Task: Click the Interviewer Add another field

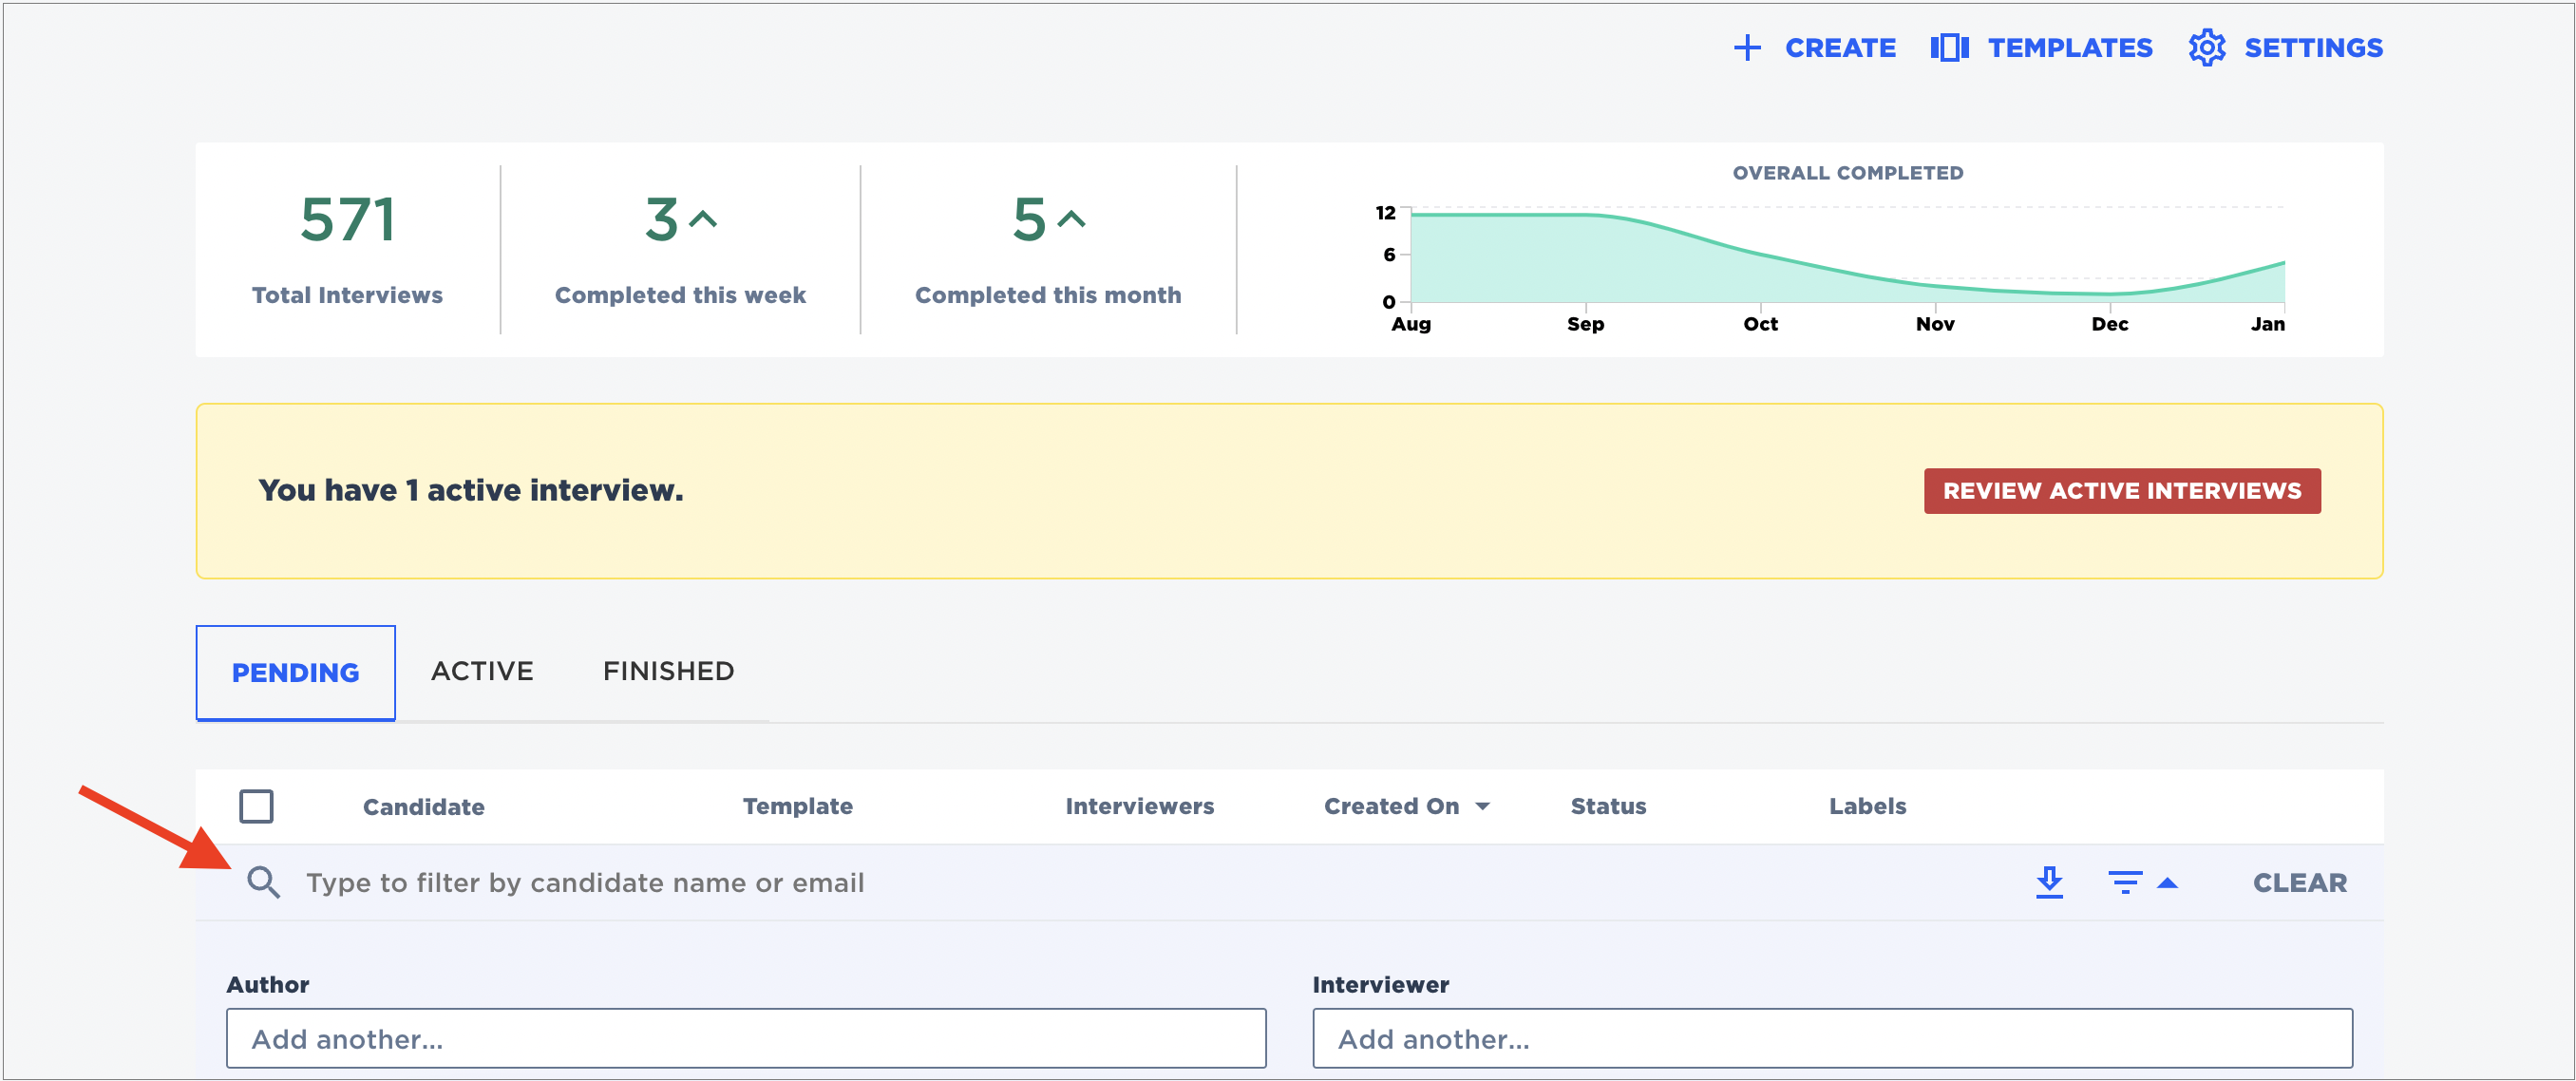Action: pos(1832,1039)
